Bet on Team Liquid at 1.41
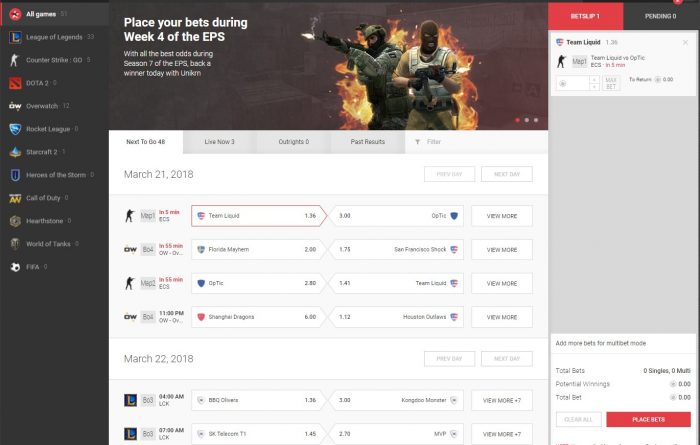The height and width of the screenshot is (445, 700). pyautogui.click(x=396, y=283)
